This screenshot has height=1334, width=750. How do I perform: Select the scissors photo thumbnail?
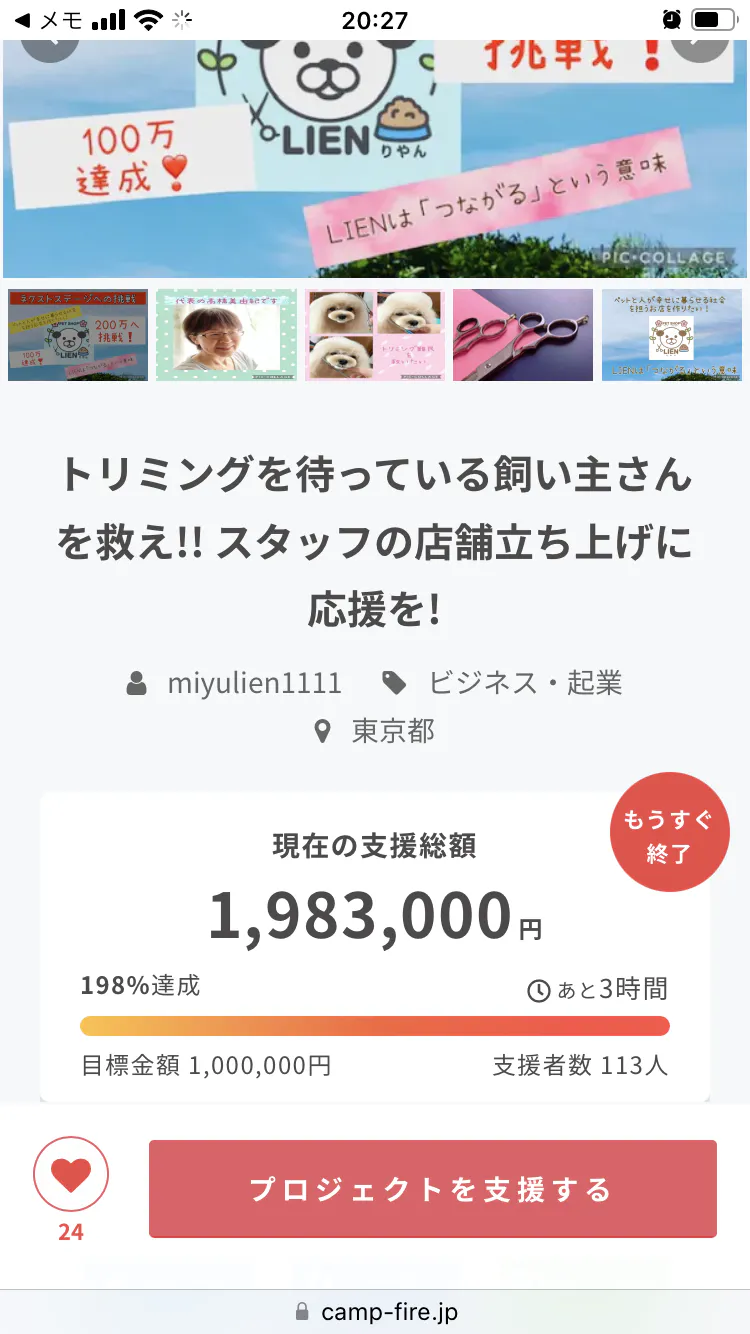pyautogui.click(x=523, y=335)
